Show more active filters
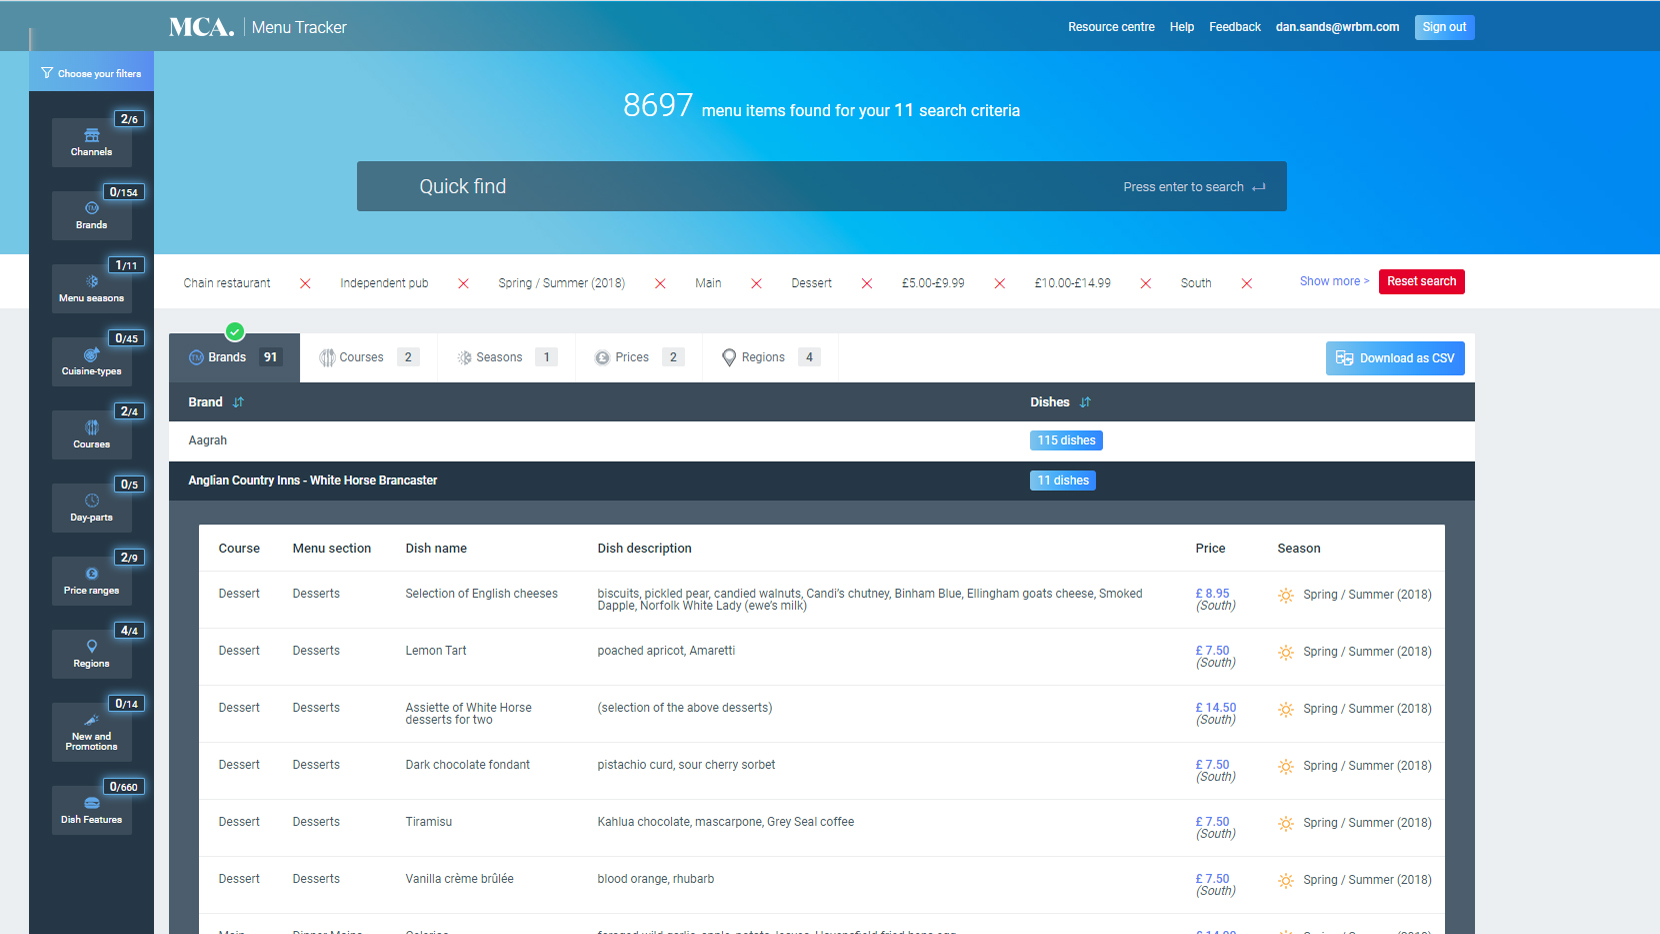 click(1334, 281)
